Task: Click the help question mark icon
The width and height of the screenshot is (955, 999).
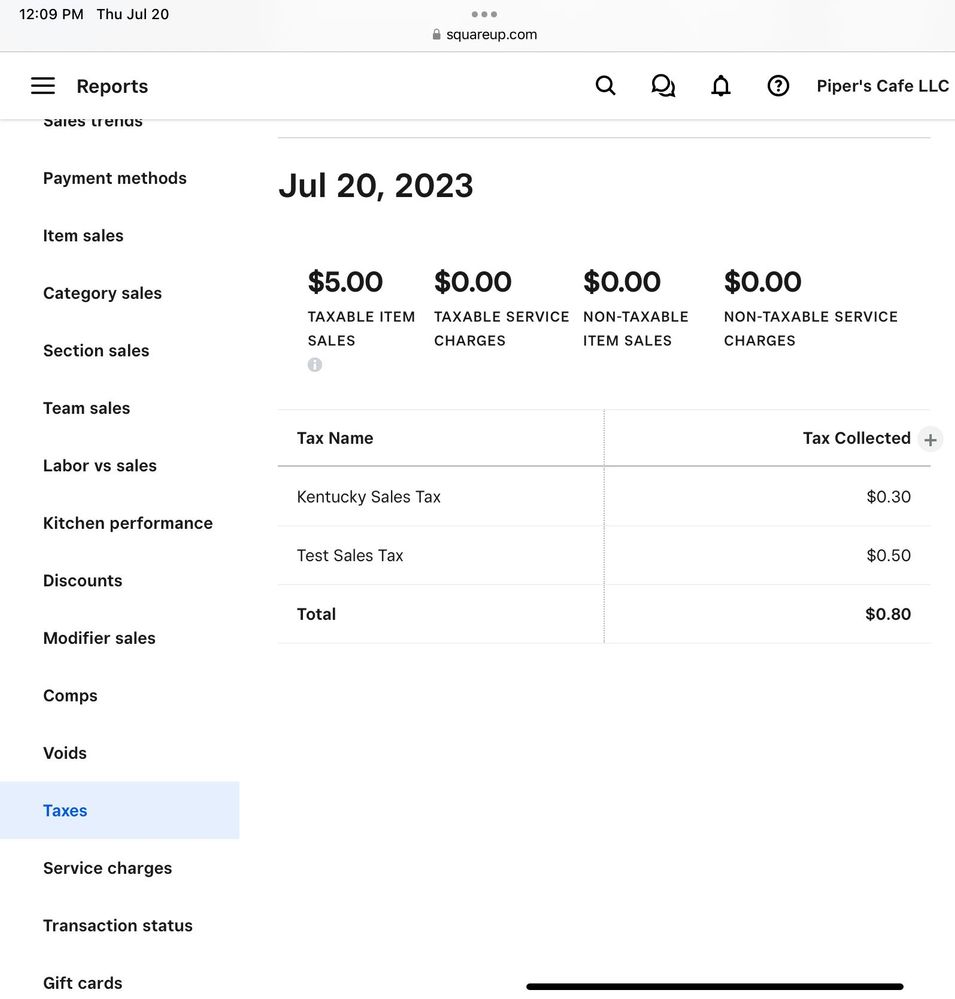Action: 778,86
